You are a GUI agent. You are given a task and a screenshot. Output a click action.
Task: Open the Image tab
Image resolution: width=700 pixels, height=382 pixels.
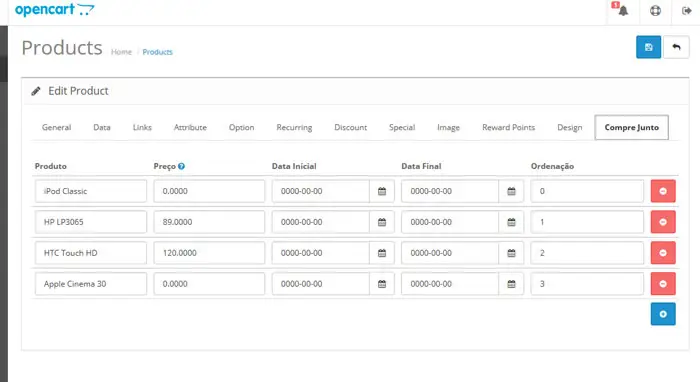pos(448,127)
